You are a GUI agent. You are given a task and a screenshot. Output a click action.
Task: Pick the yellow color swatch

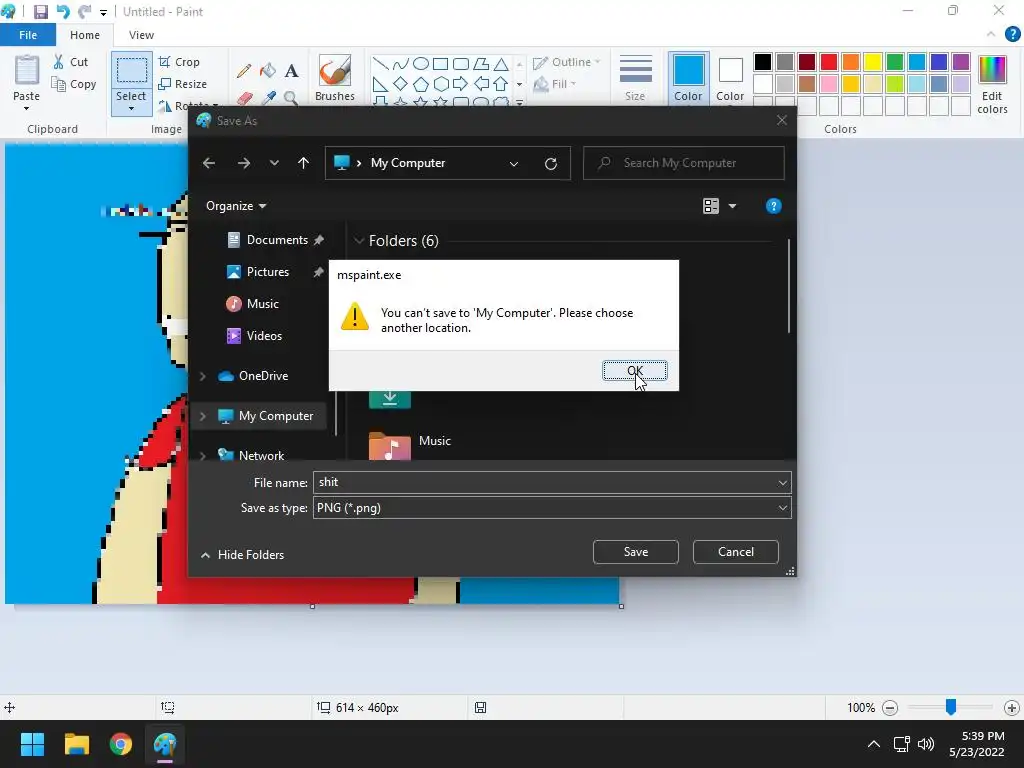click(872, 62)
